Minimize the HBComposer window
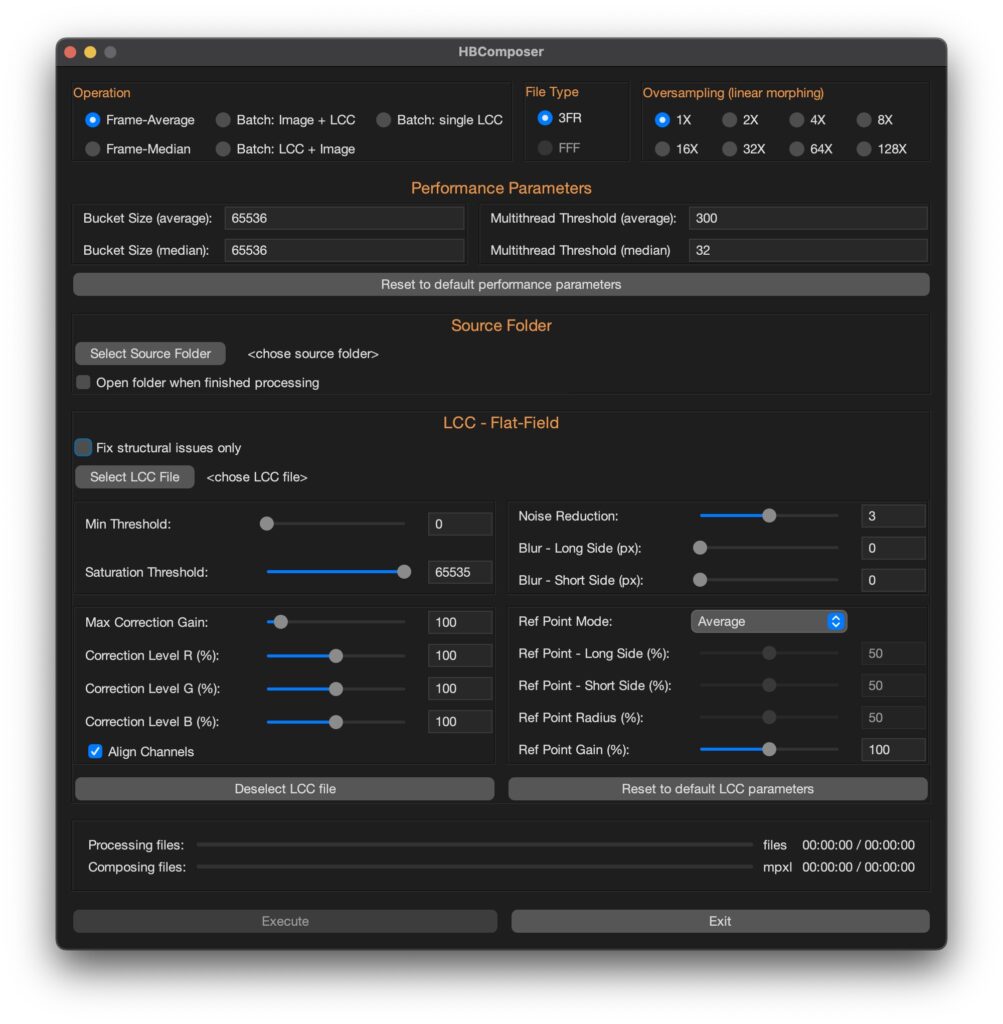The image size is (1003, 1024). (x=90, y=52)
